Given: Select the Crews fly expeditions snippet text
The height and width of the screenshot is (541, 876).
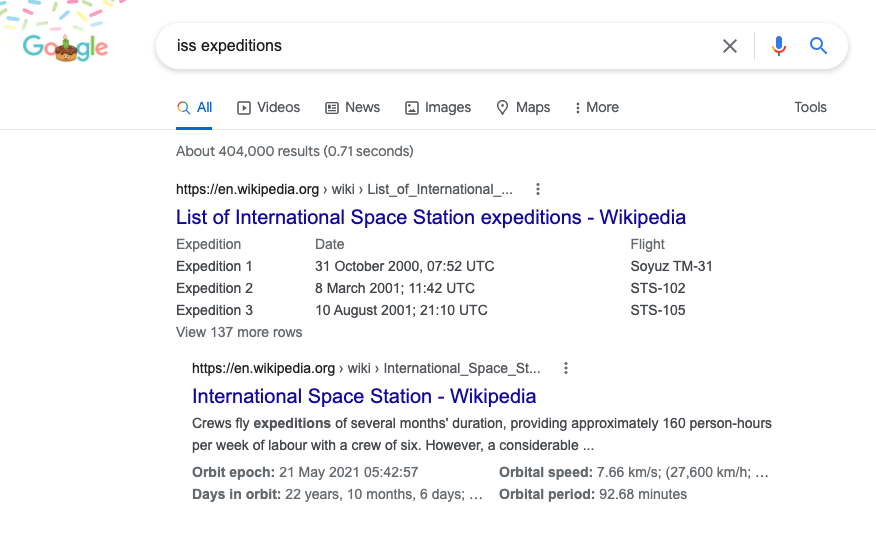Looking at the screenshot, I should 482,434.
